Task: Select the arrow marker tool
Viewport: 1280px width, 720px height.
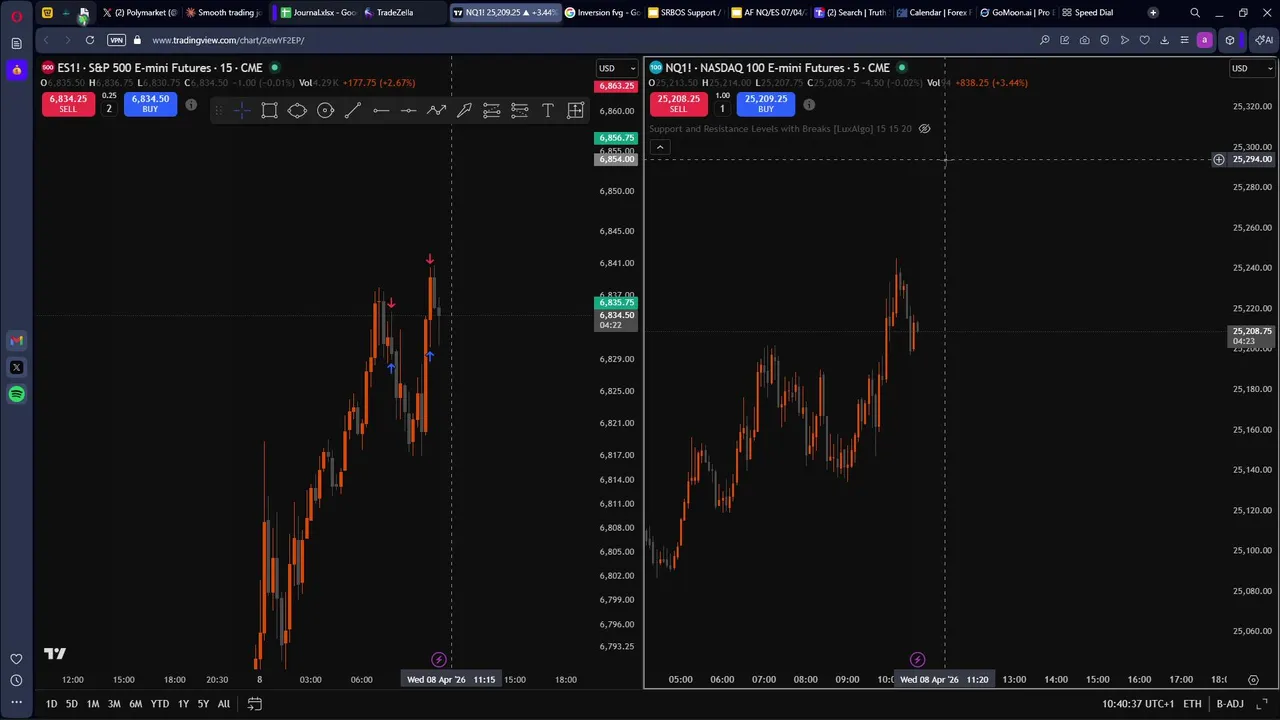Action: [x=464, y=110]
